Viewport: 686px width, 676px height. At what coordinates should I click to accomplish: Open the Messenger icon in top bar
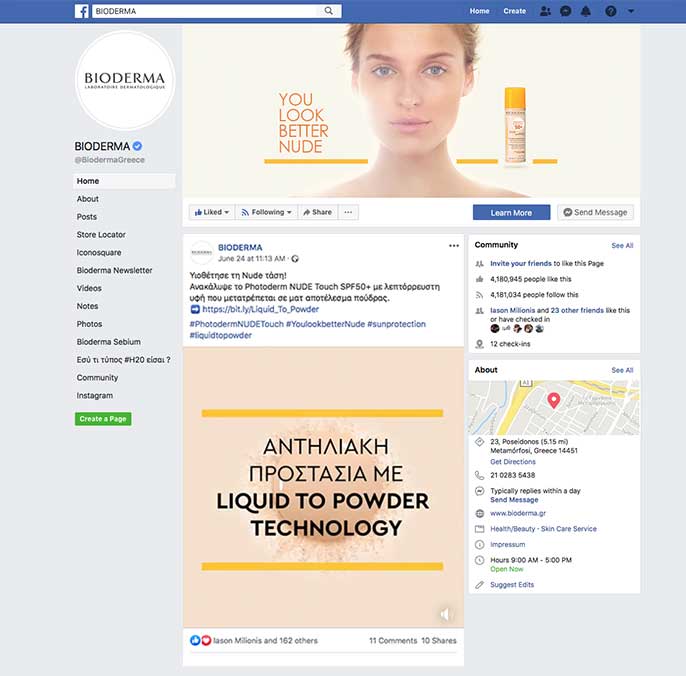tap(566, 11)
